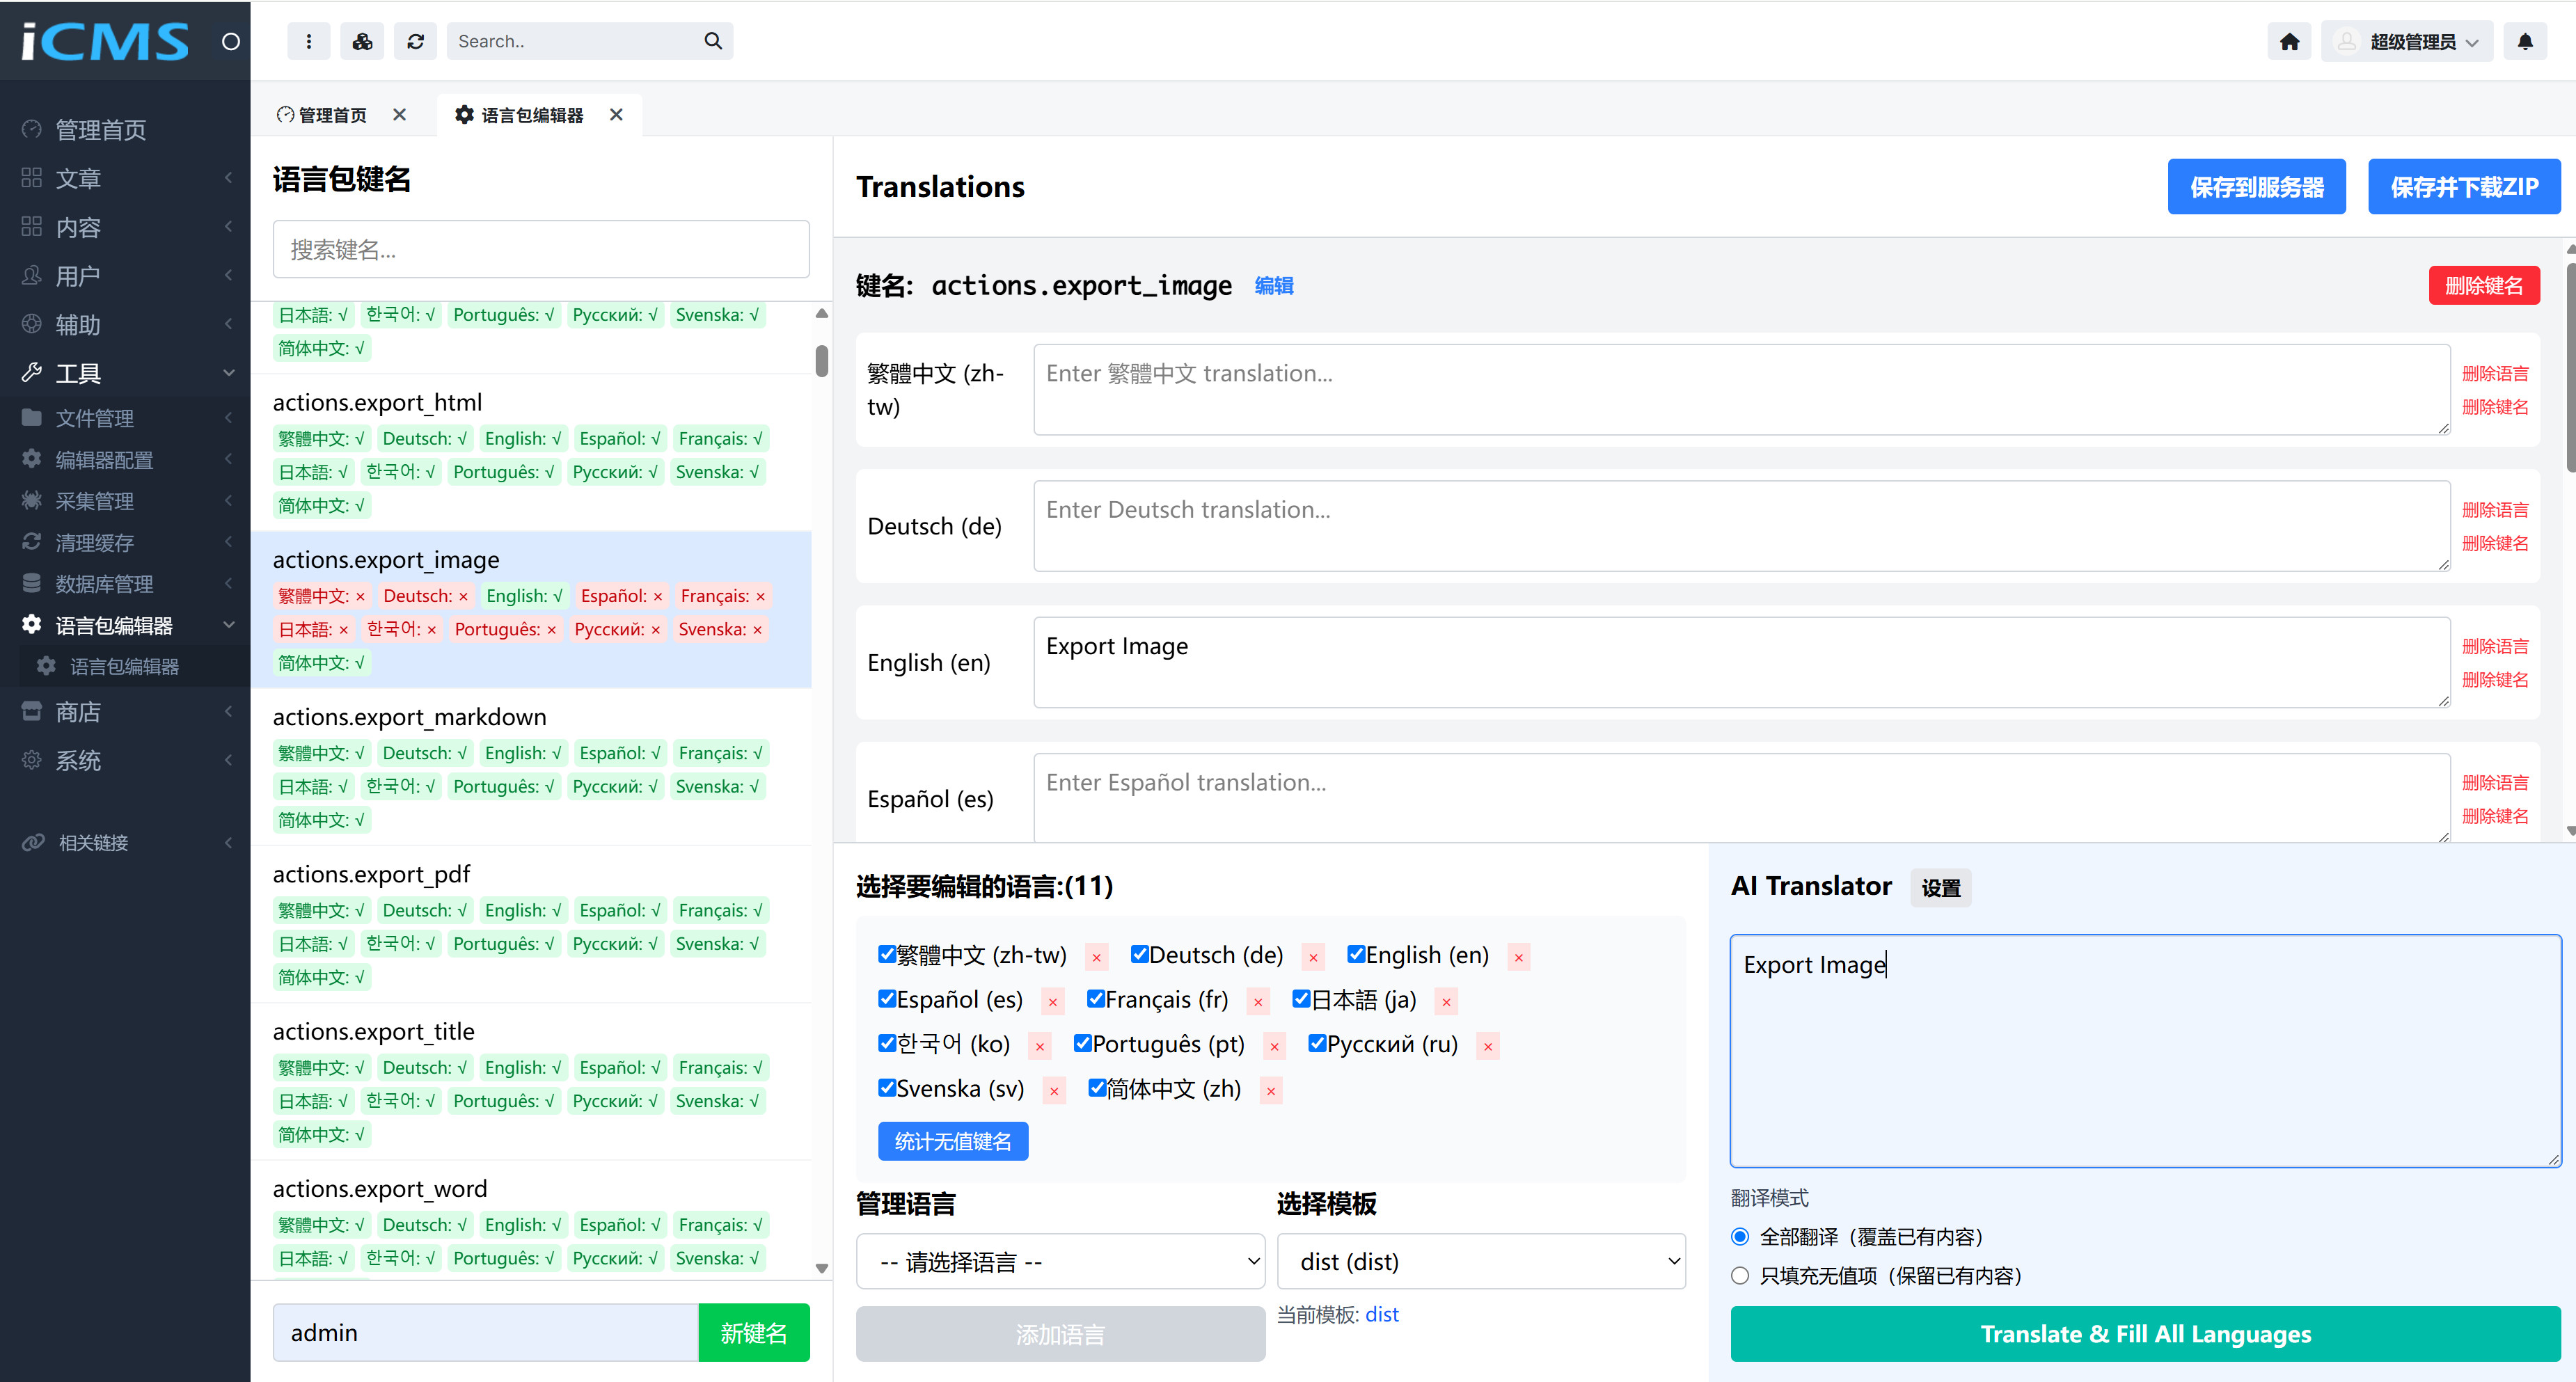Uncheck the Deutsch (de) checkbox
Viewport: 2576px width, 1382px height.
pyautogui.click(x=1139, y=954)
